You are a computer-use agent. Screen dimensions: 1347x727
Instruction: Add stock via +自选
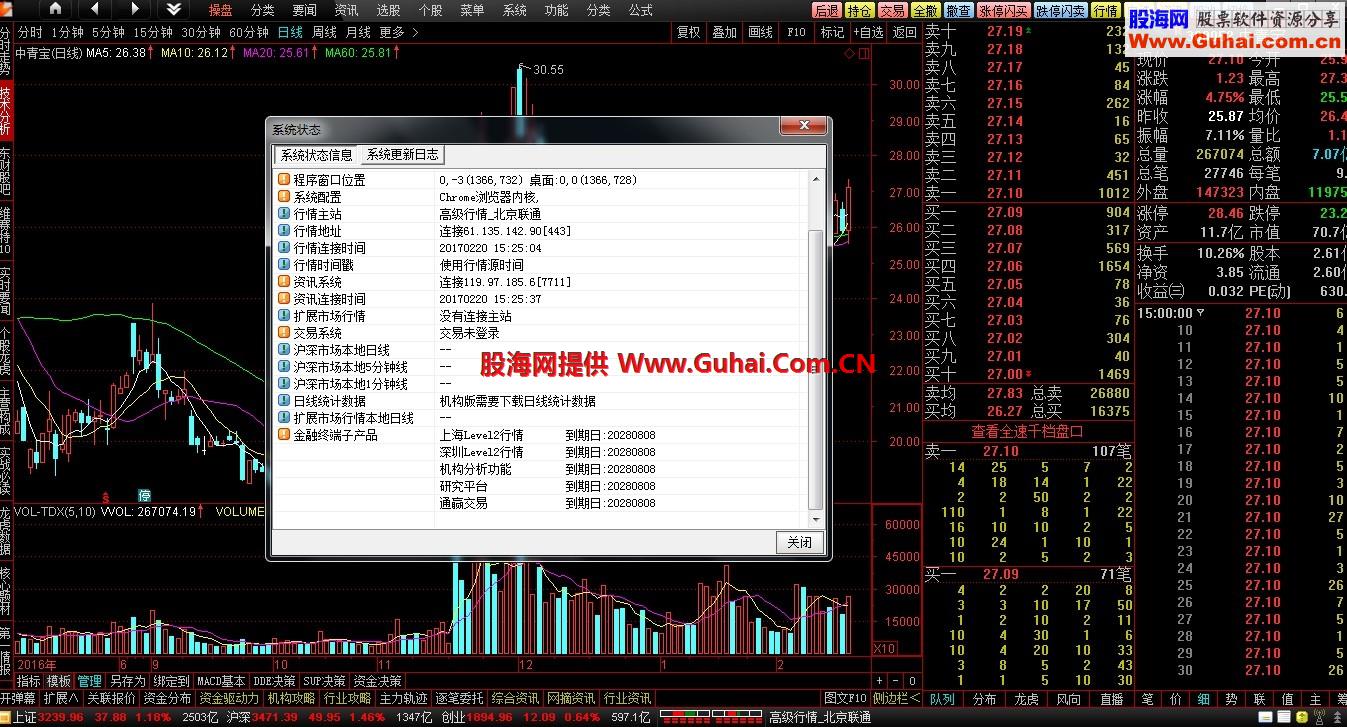tap(868, 32)
